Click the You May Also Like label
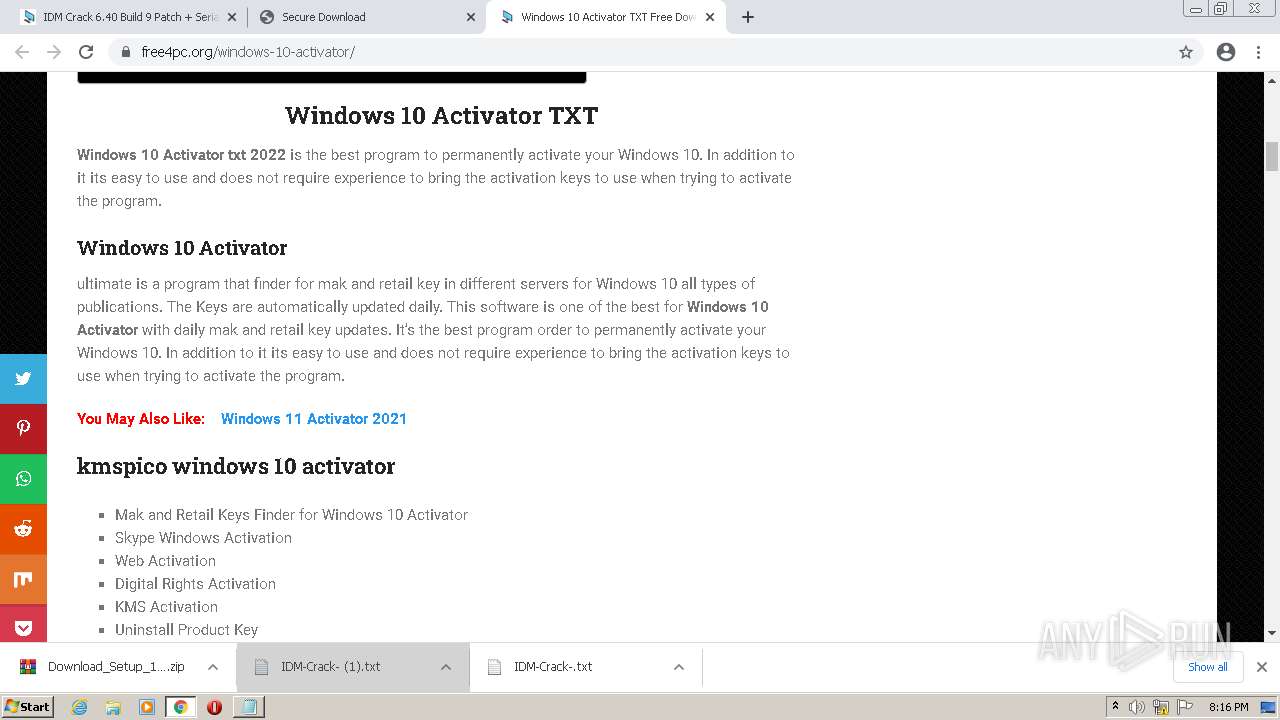This screenshot has width=1280, height=720. point(141,419)
